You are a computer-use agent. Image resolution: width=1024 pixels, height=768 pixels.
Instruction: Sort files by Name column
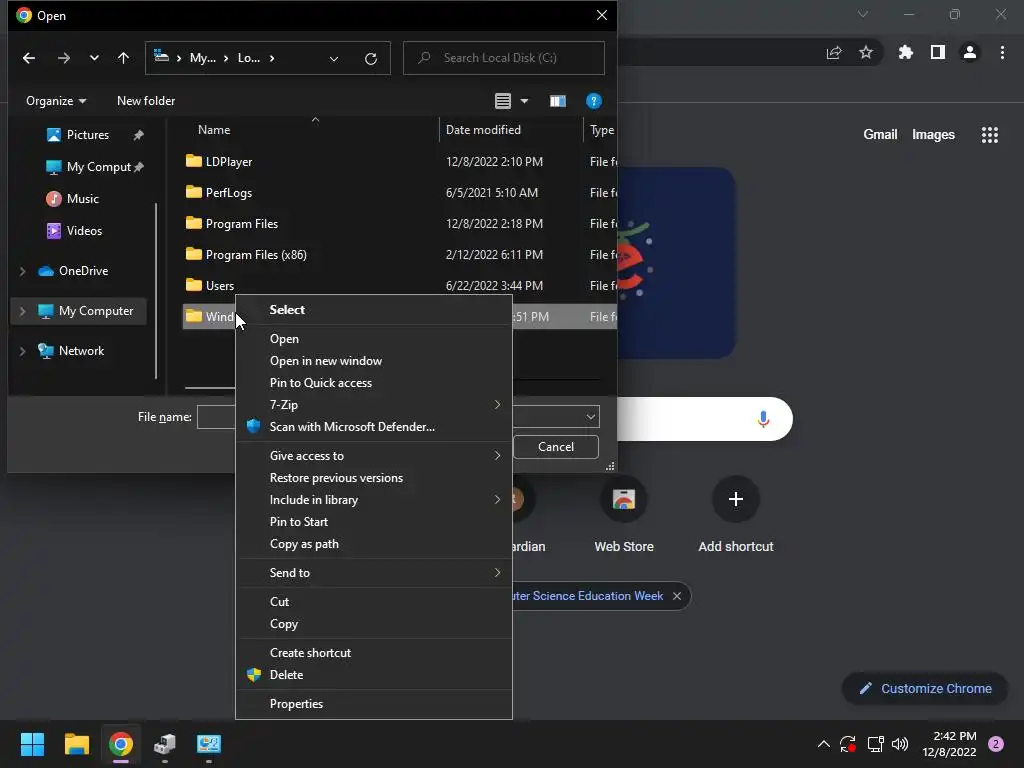pos(214,130)
